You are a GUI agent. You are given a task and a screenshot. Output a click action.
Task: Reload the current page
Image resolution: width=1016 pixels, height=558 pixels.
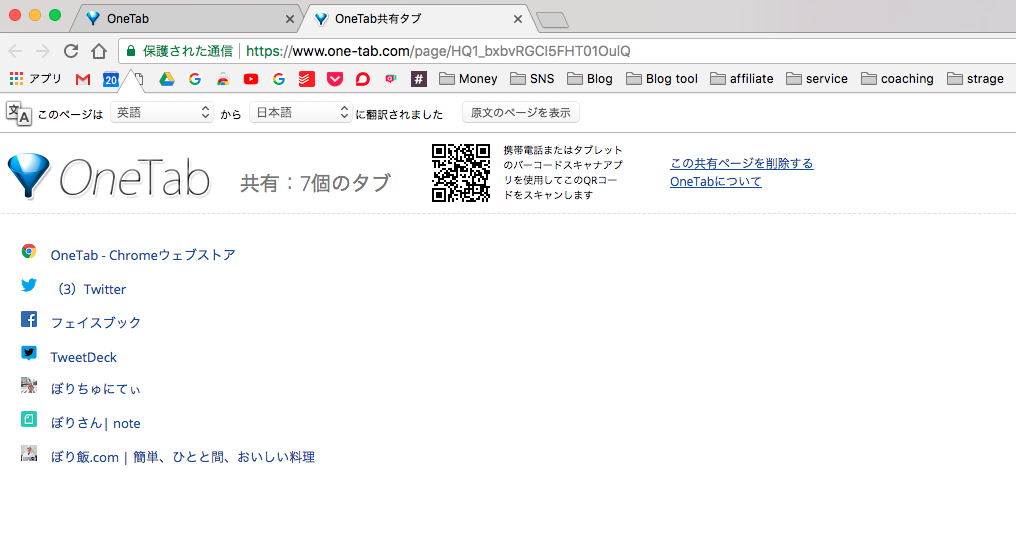(71, 51)
